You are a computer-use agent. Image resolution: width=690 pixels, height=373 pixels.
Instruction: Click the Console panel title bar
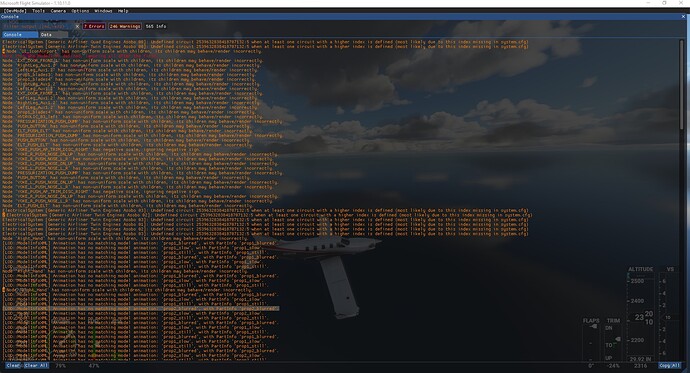point(343,17)
